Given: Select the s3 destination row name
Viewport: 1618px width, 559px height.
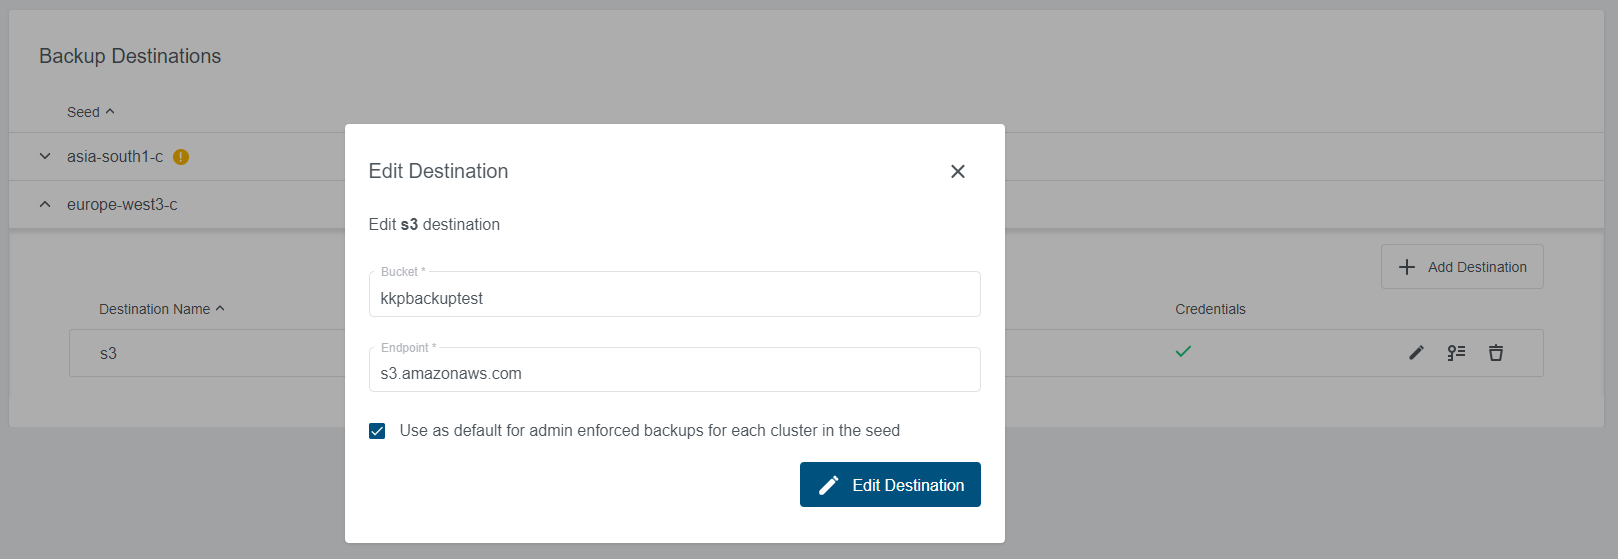Looking at the screenshot, I should [108, 353].
